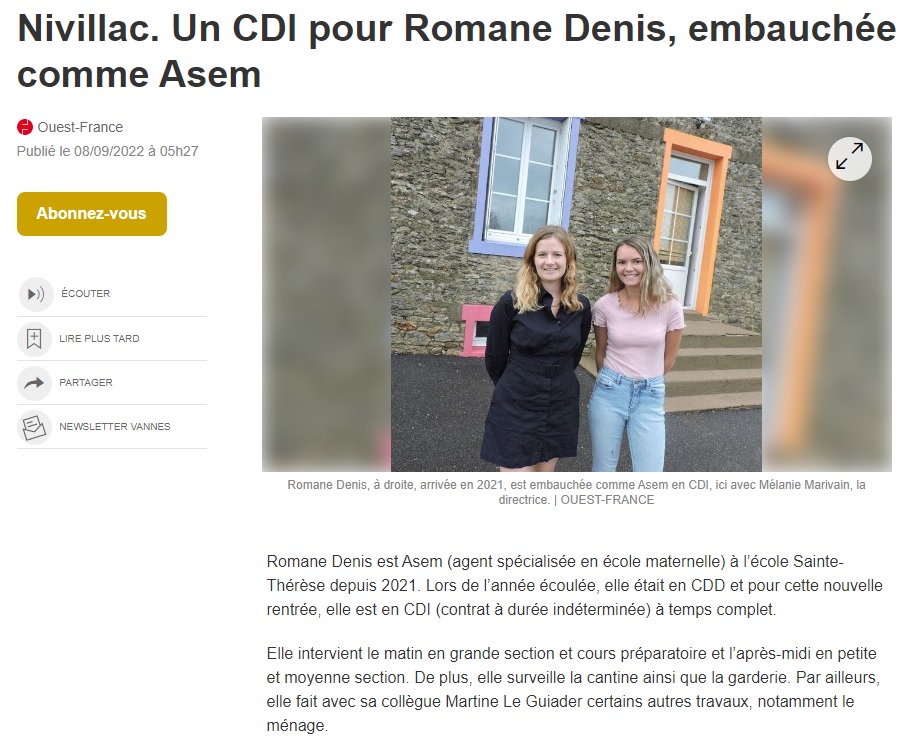Click the Abonnez-vous subscribe button
The height and width of the screenshot is (755, 909).
pyautogui.click(x=92, y=213)
